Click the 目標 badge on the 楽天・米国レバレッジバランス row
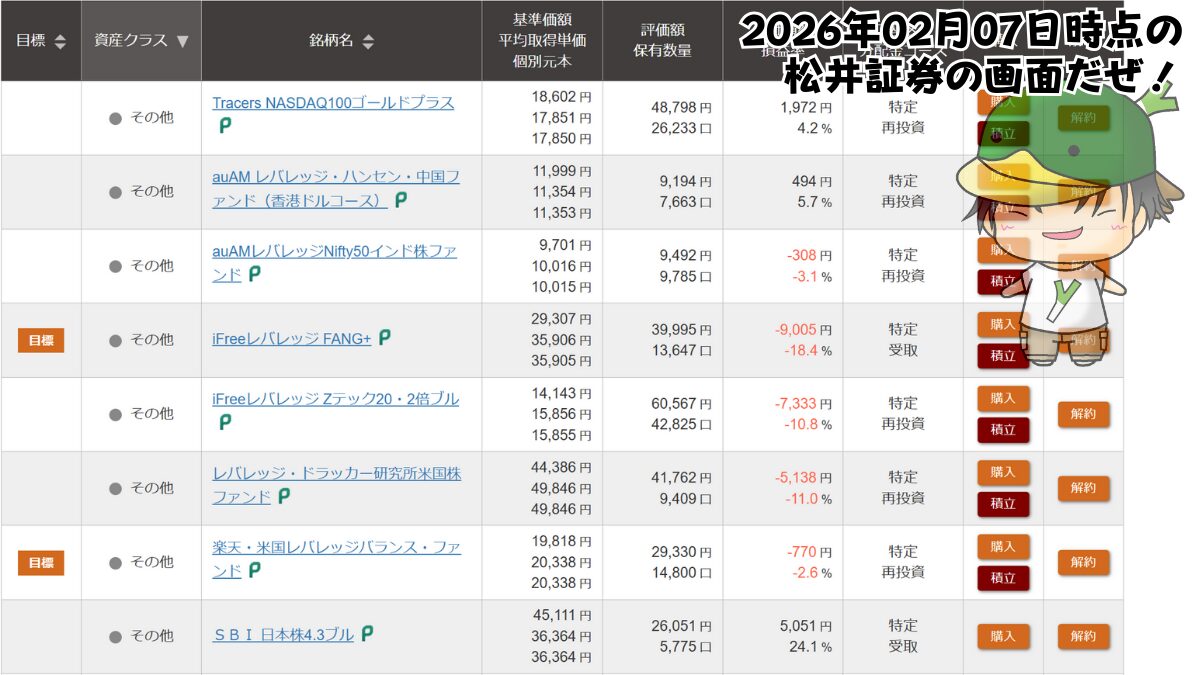The height and width of the screenshot is (675, 1200). coord(40,561)
